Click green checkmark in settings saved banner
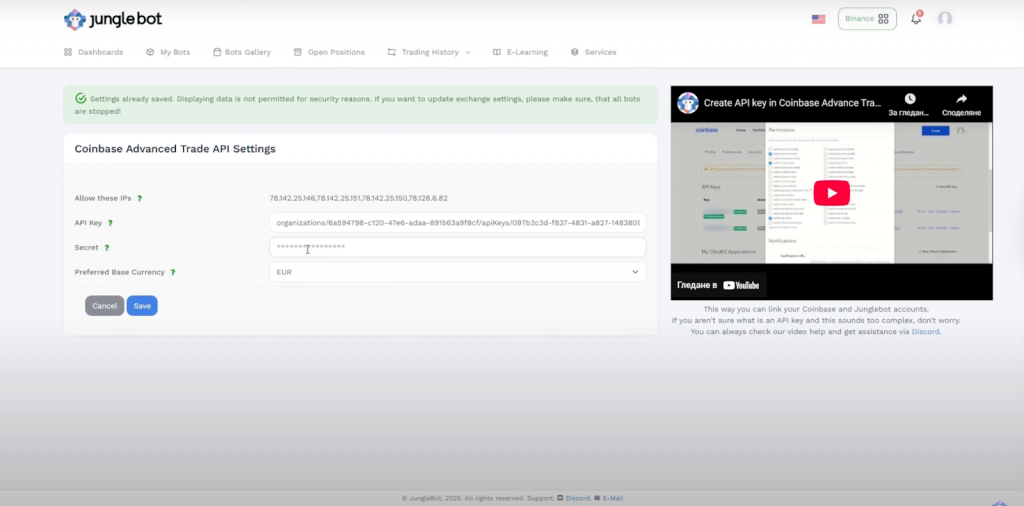 pos(81,99)
